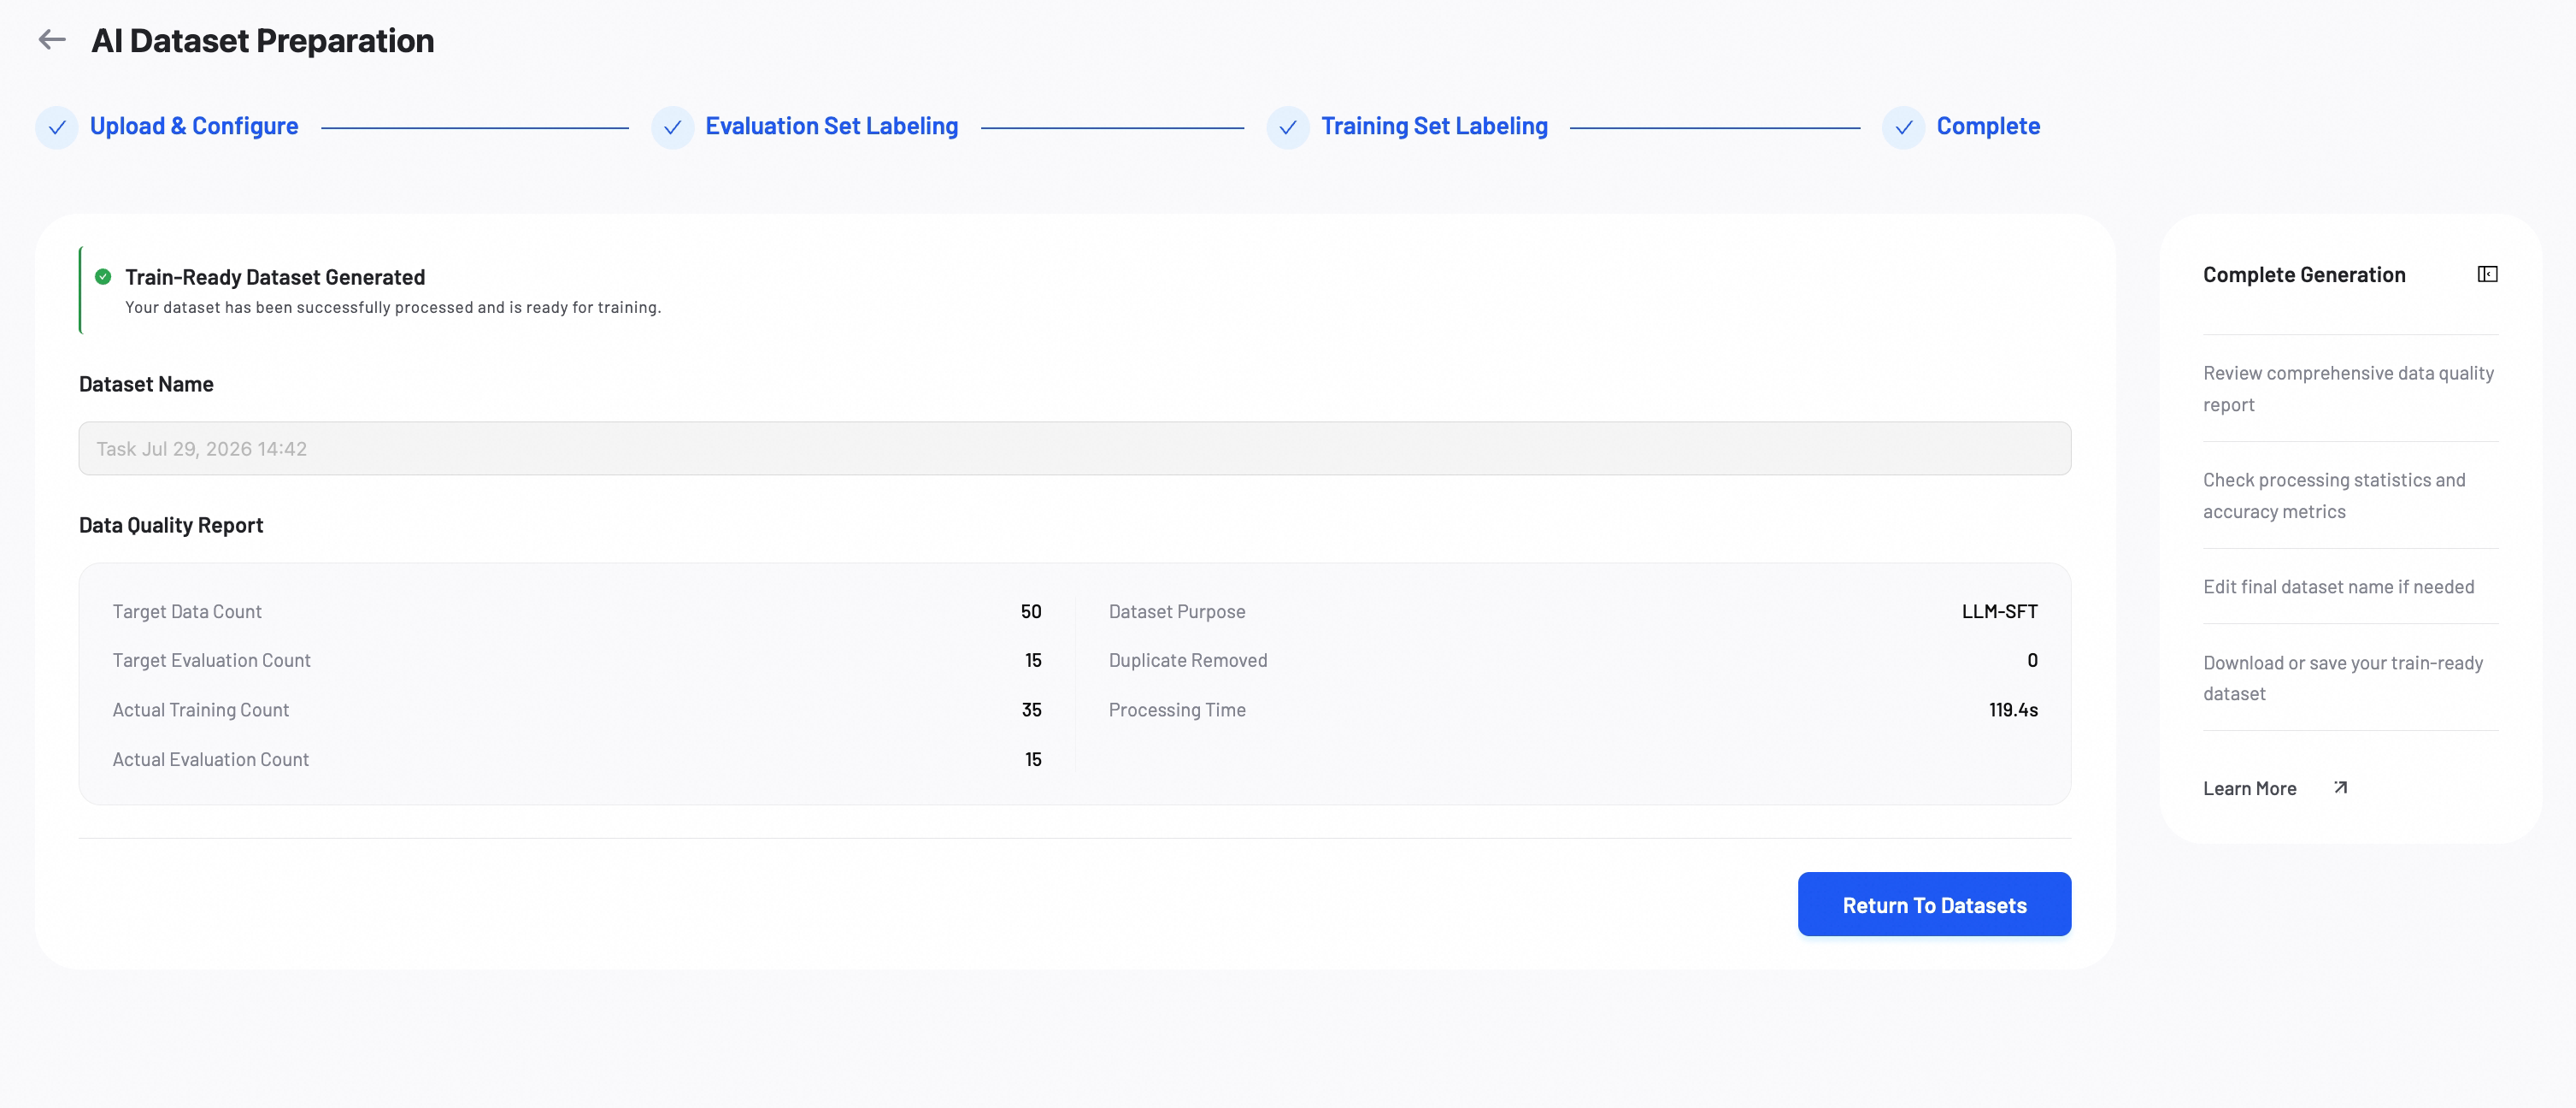Open the Training Set Labeling step
This screenshot has width=2576, height=1108.
click(x=1434, y=126)
